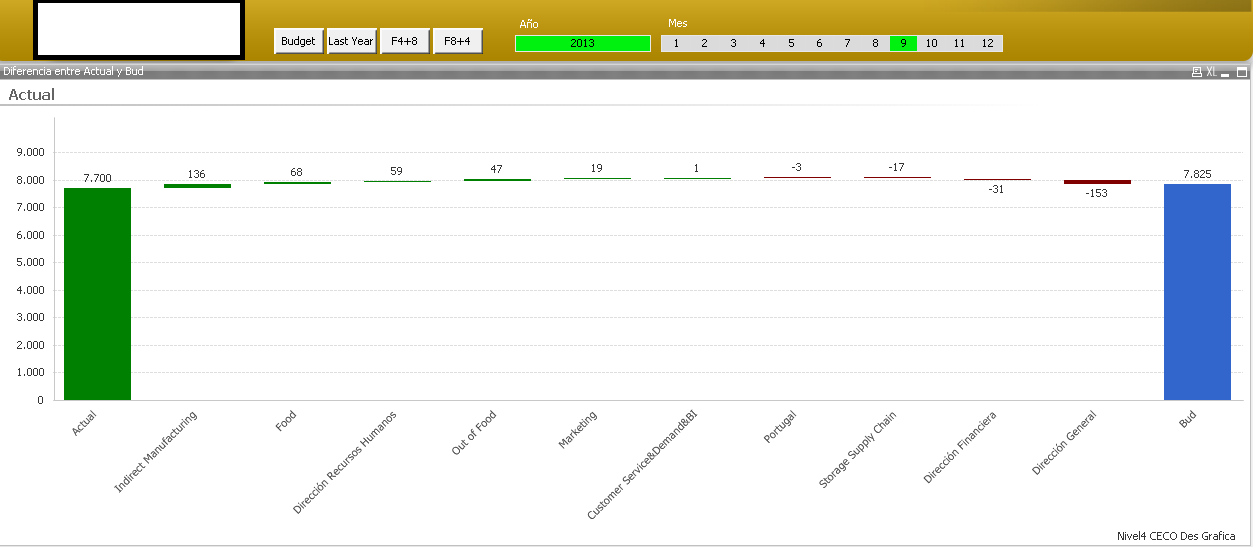Minimize the Diferencia entre Actual y Bud chart

[1225, 73]
